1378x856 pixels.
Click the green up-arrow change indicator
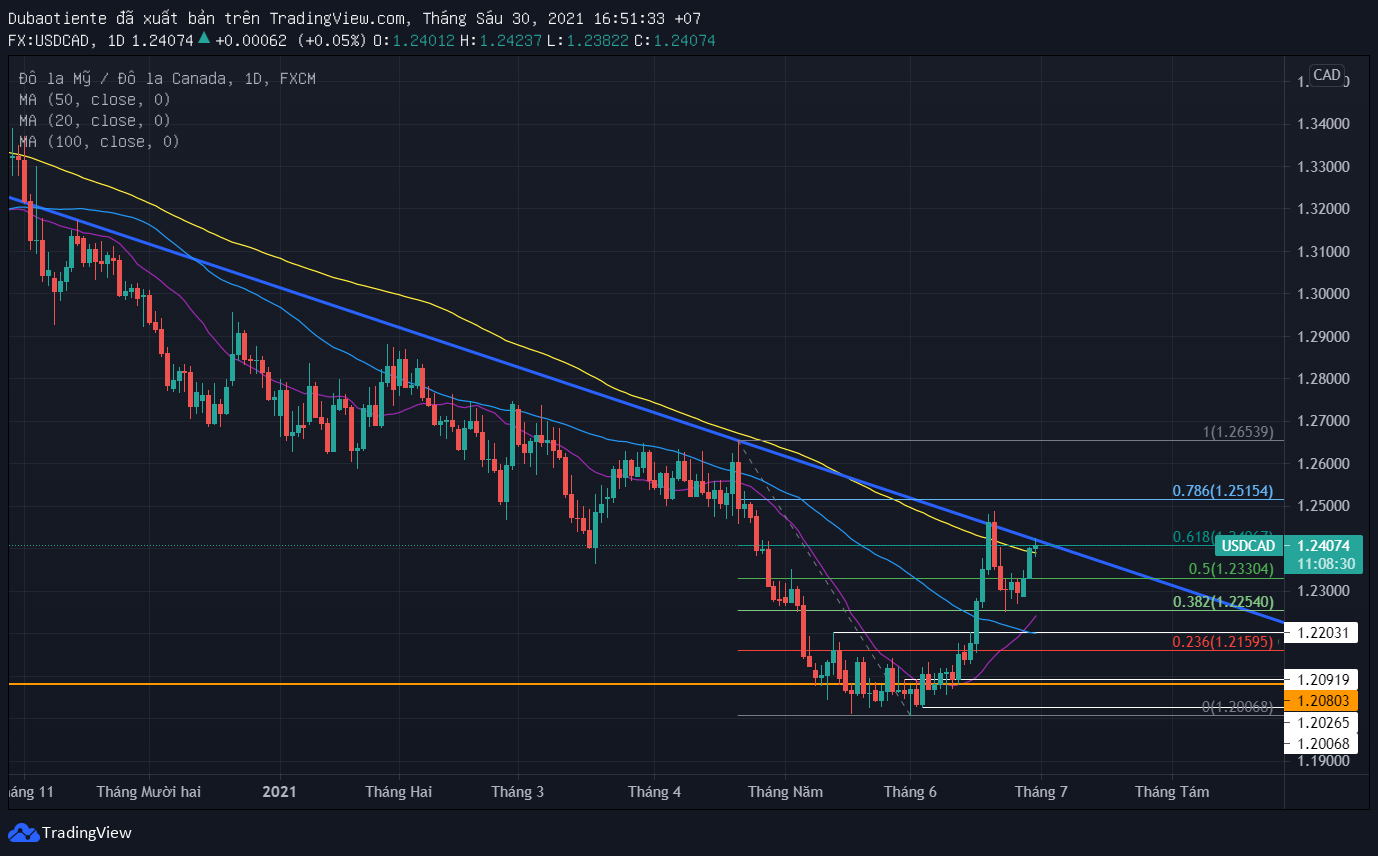pos(204,39)
